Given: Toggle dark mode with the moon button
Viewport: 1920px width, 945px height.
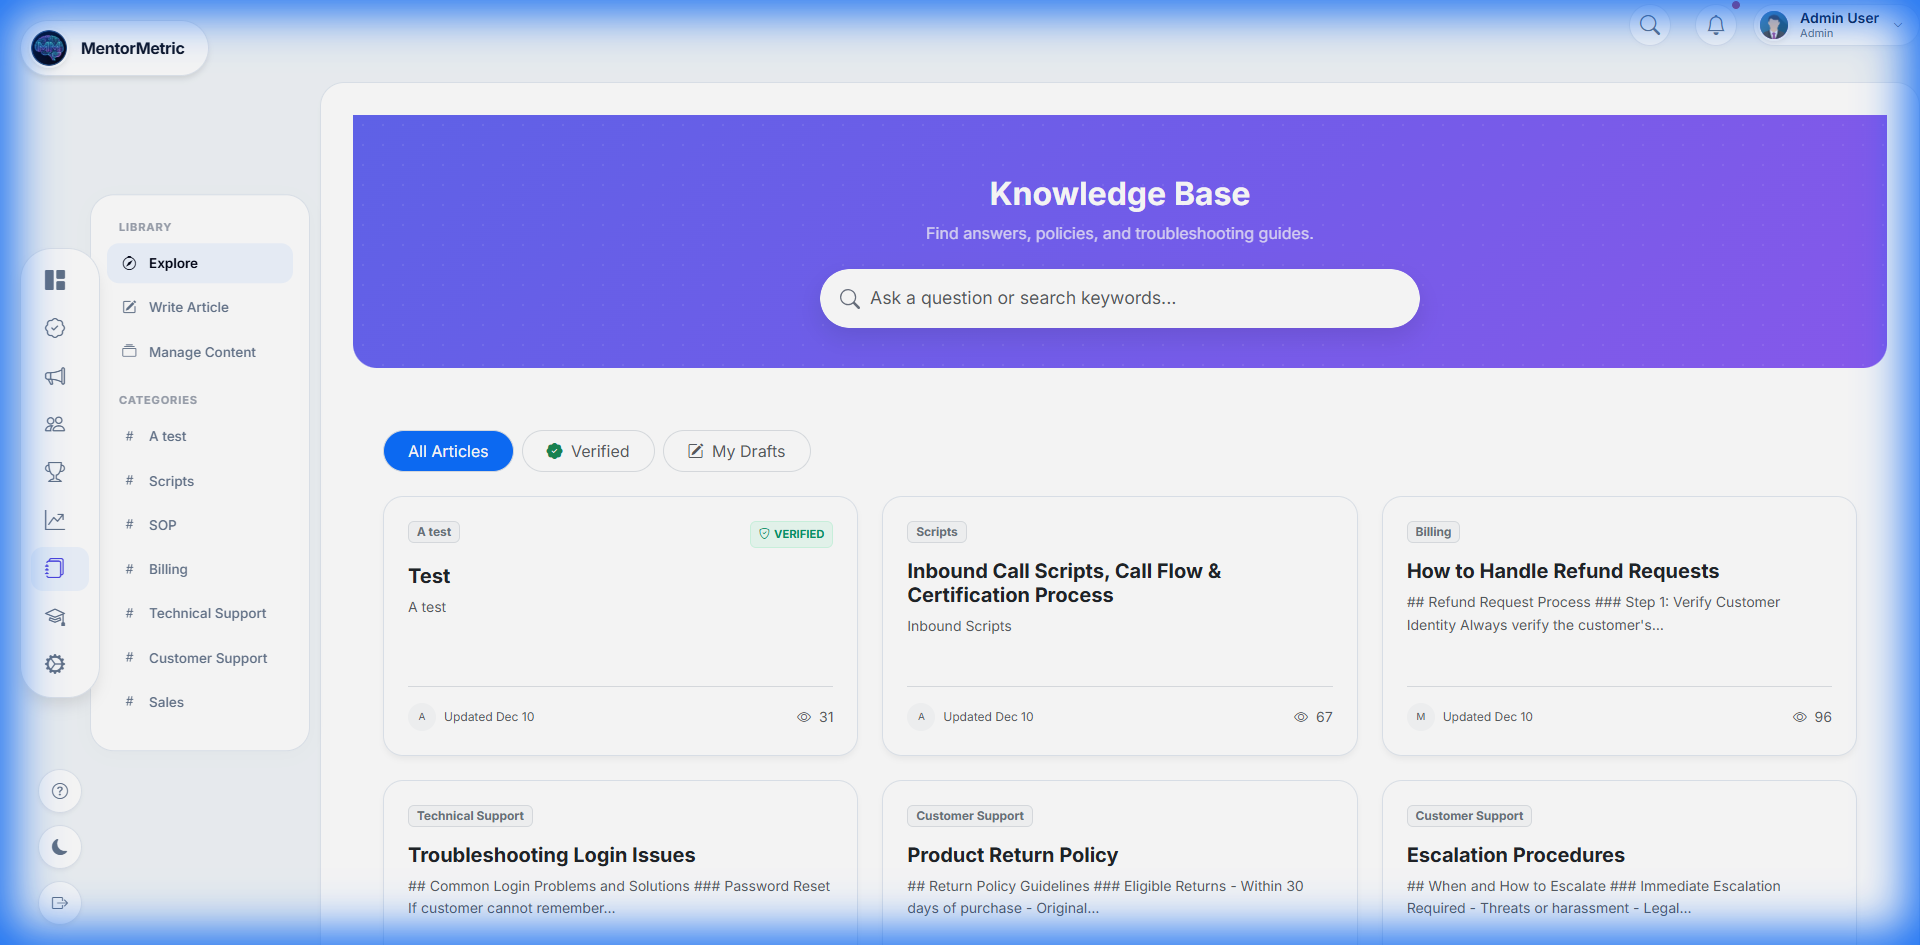Looking at the screenshot, I should [x=60, y=847].
